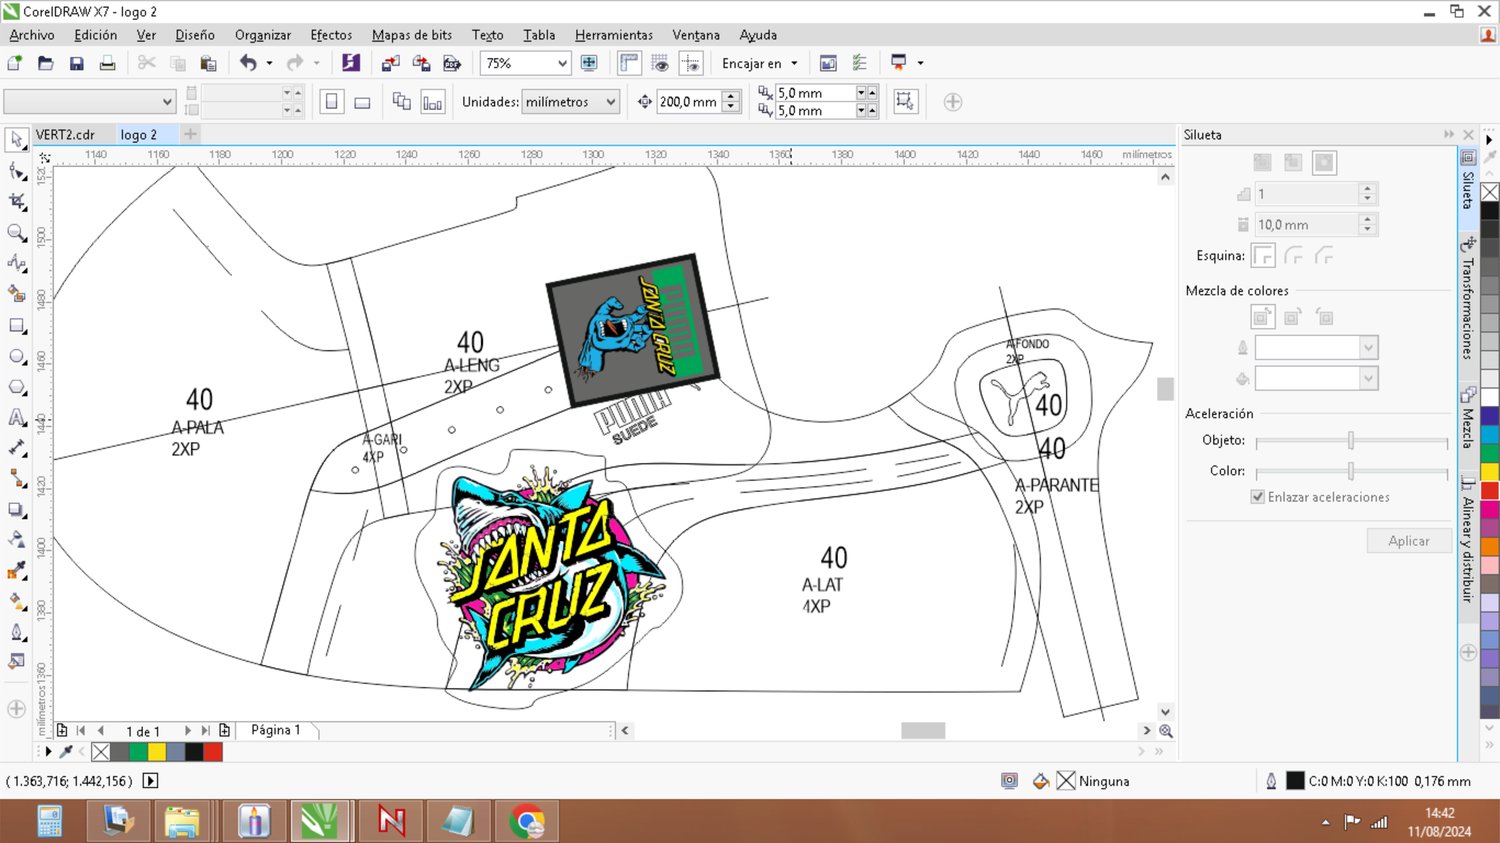Select the Shape edit tool

(x=16, y=171)
